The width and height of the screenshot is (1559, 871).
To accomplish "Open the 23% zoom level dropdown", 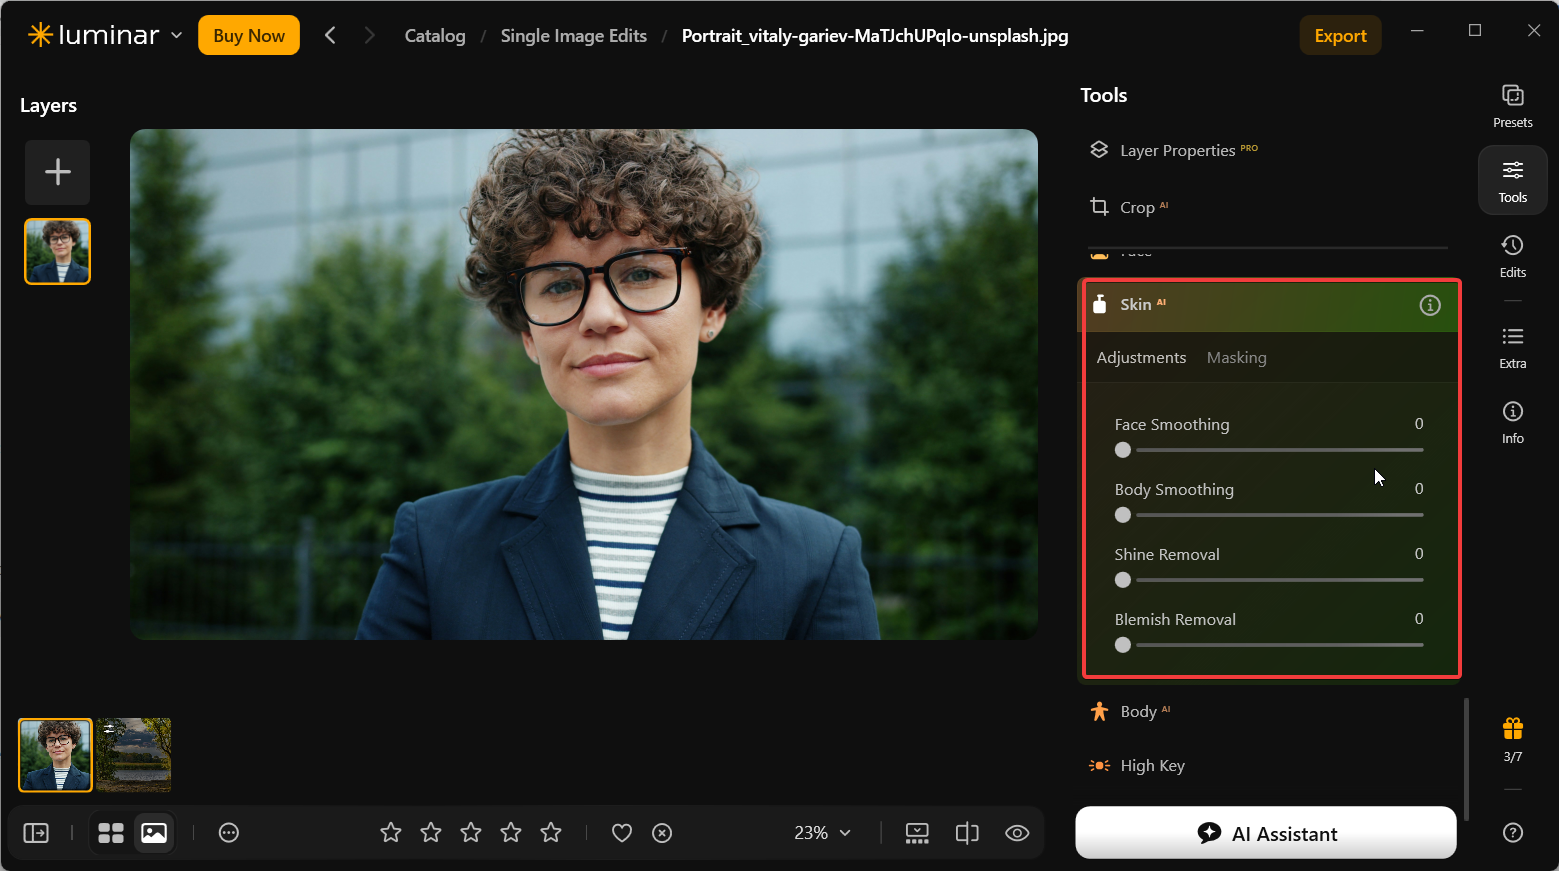I will click(822, 833).
